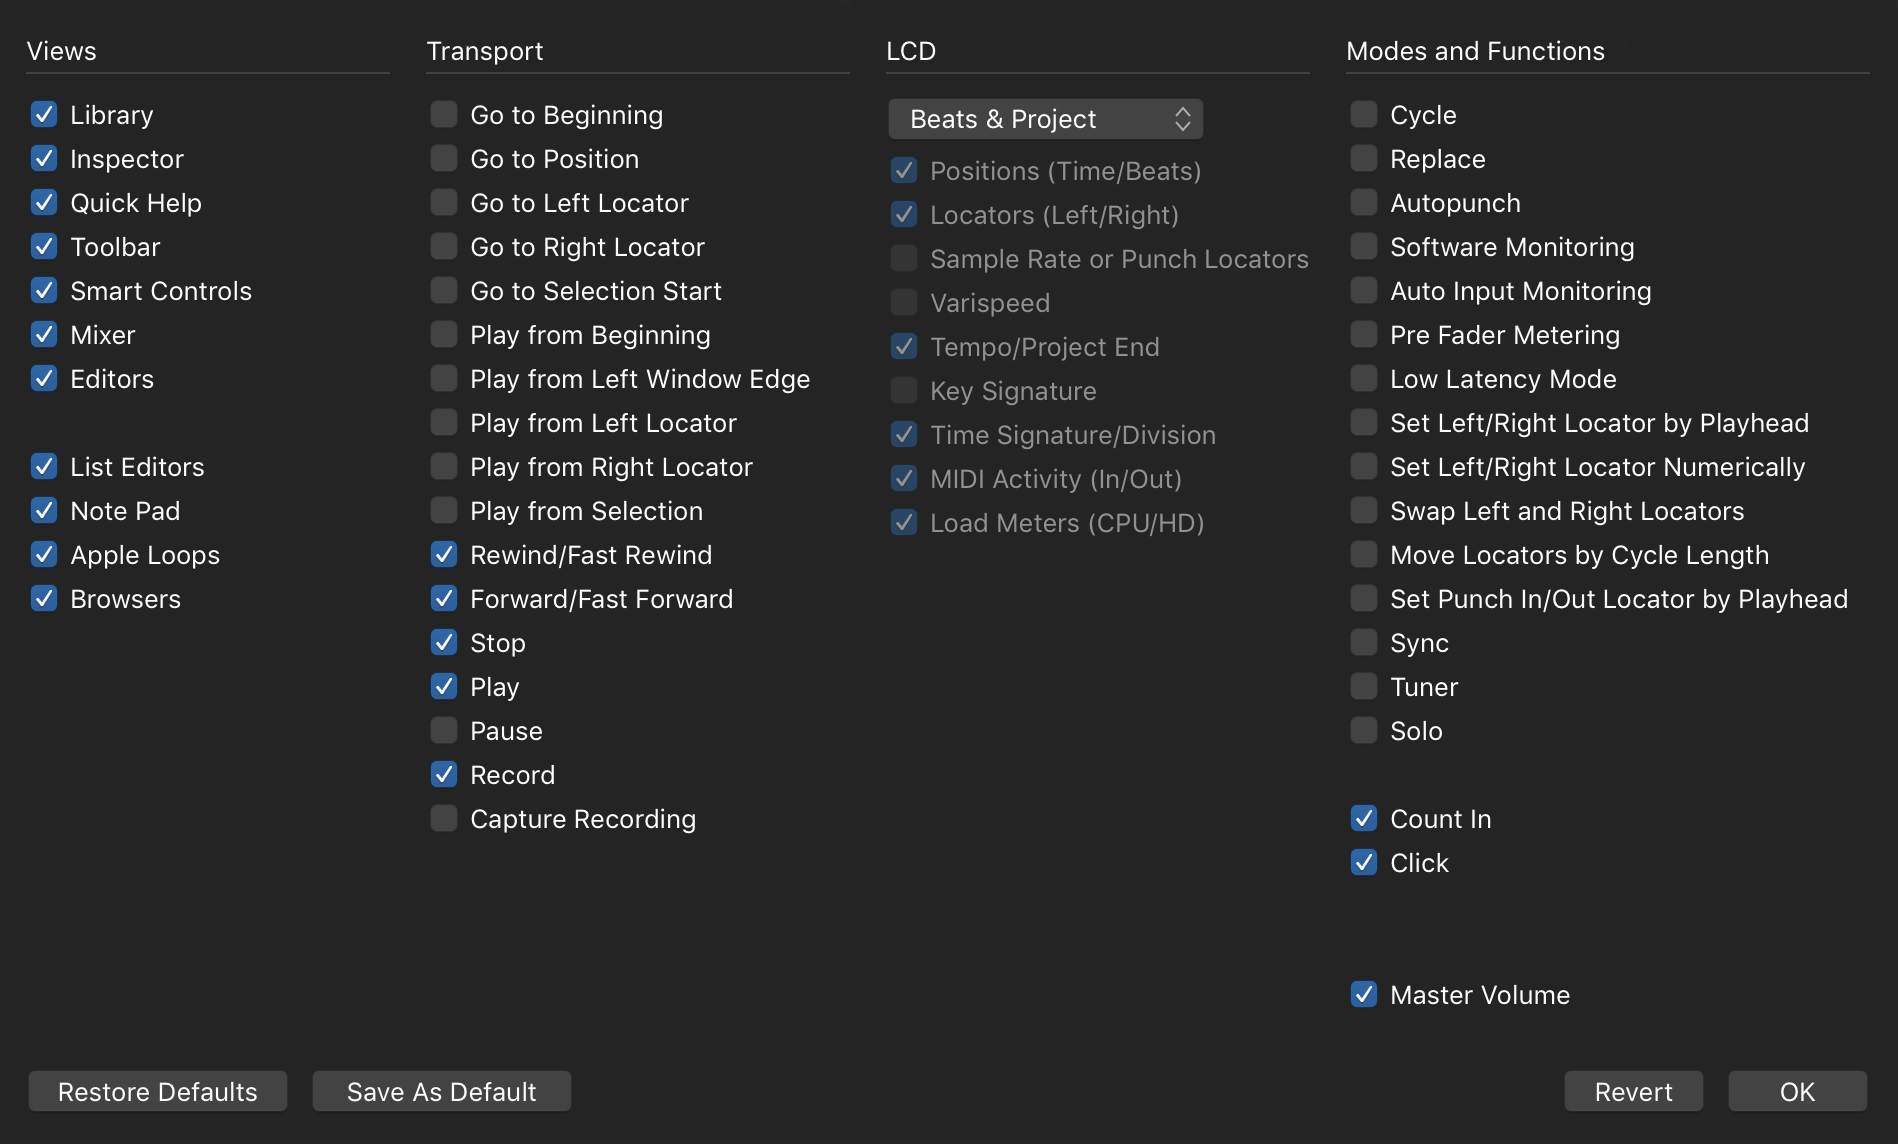Click the Save As Default button
Viewport: 1898px width, 1144px height.
pyautogui.click(x=441, y=1091)
